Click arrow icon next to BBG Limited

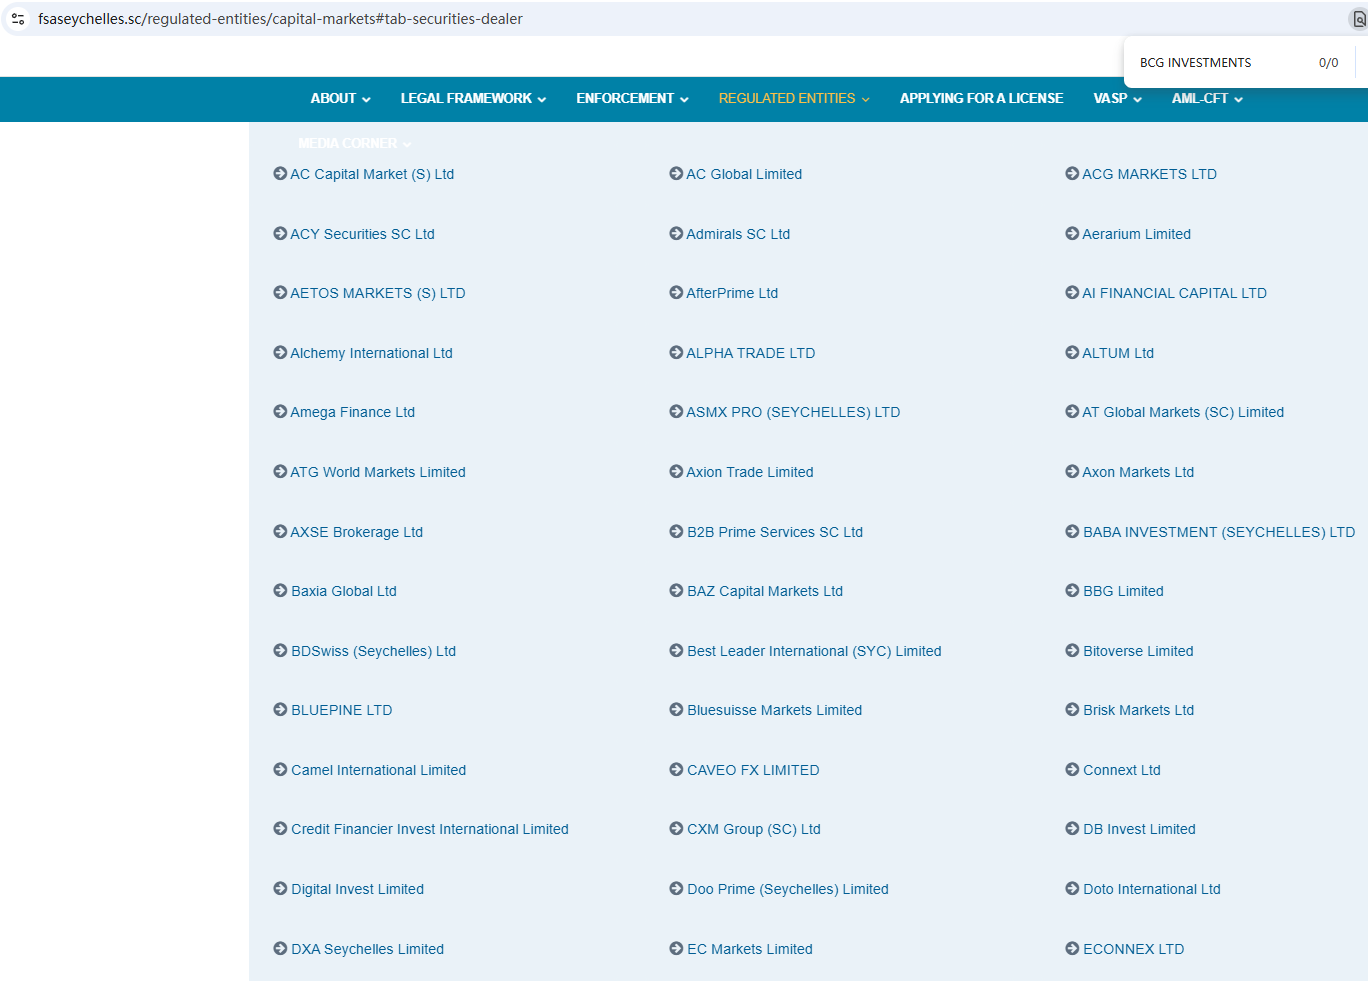(x=1072, y=591)
